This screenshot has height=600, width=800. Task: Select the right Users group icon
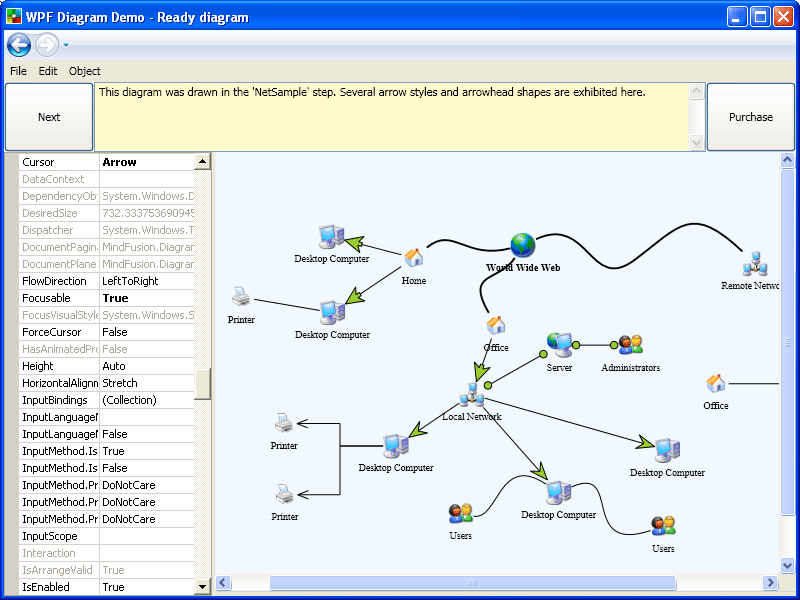(x=663, y=526)
